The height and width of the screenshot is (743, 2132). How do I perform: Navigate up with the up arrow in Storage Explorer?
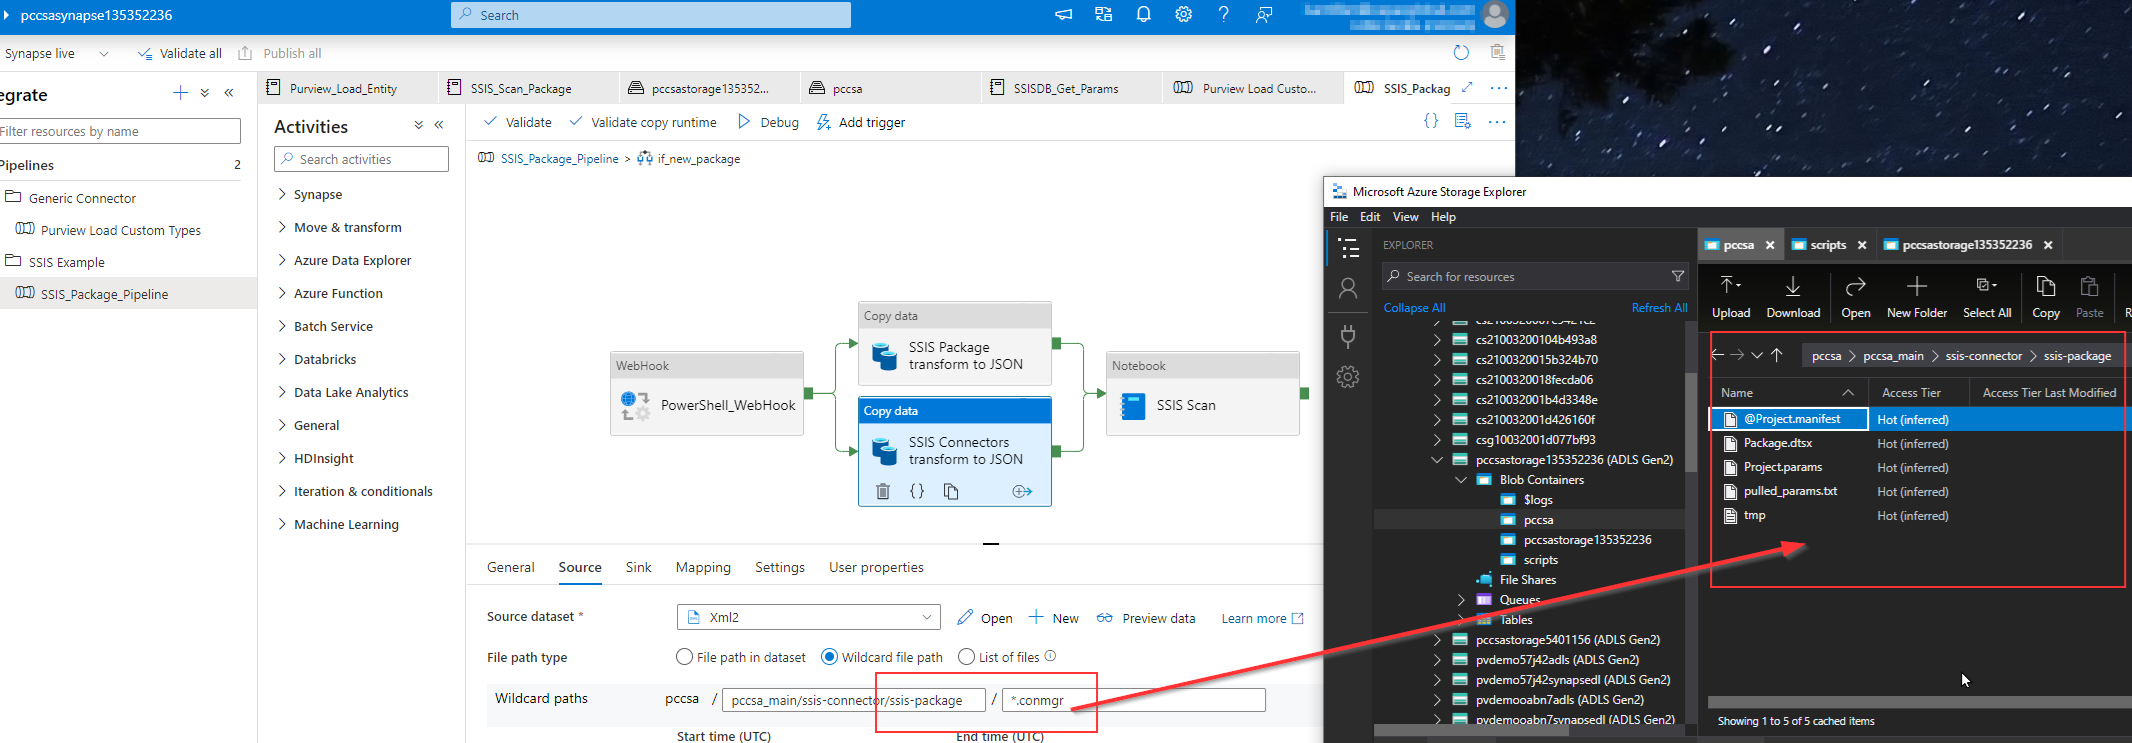coord(1777,355)
